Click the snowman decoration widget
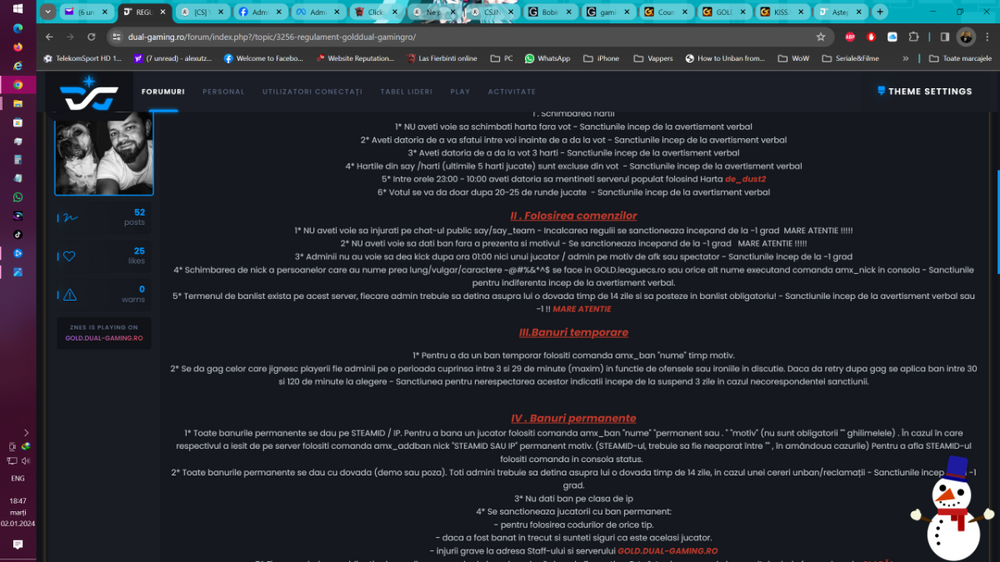Screen dimensions: 1000x562 pos(953,508)
